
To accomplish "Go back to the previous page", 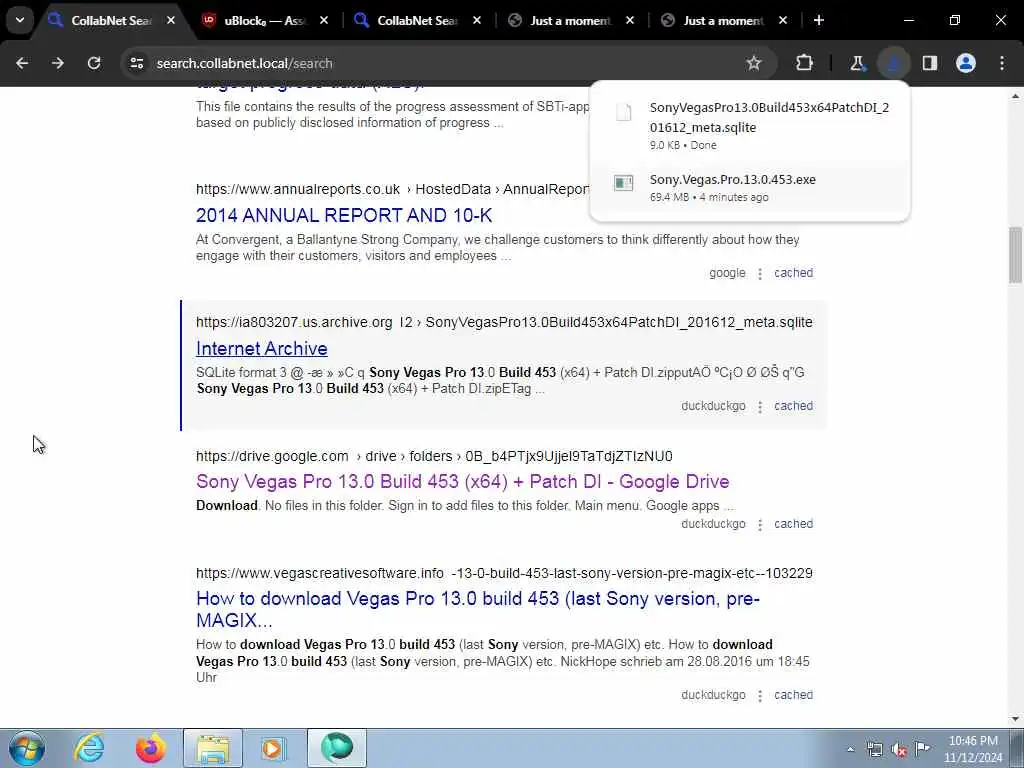I will point(22,63).
